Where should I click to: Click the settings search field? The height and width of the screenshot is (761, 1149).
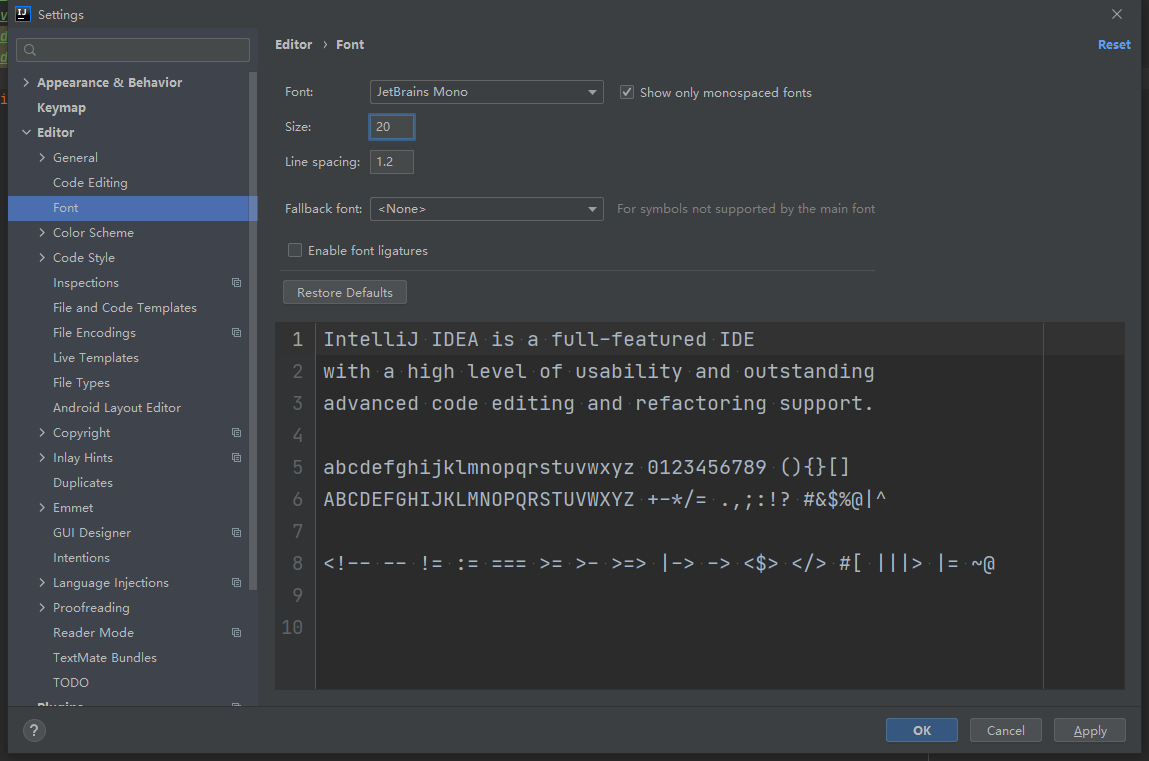[x=133, y=50]
